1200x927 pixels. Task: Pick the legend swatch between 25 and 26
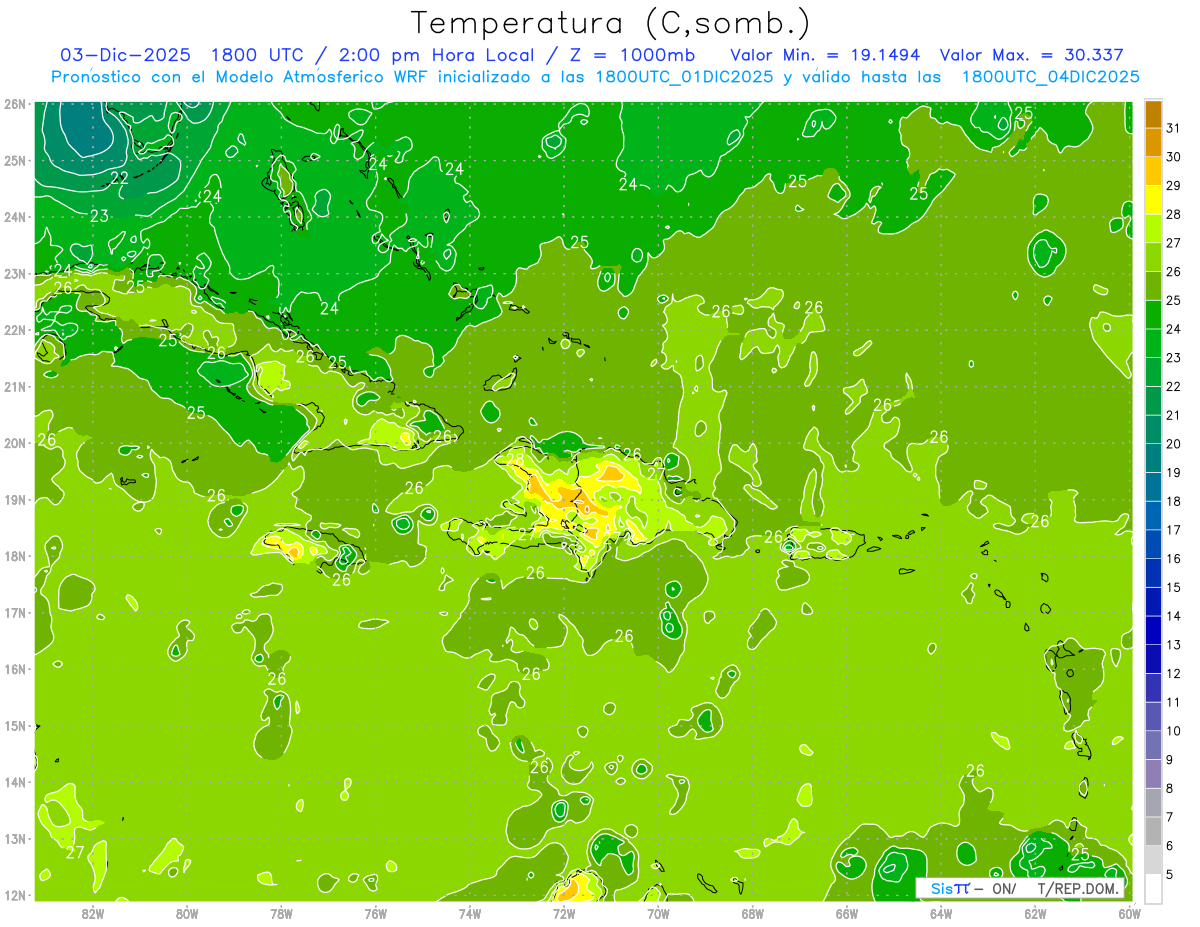1153,286
